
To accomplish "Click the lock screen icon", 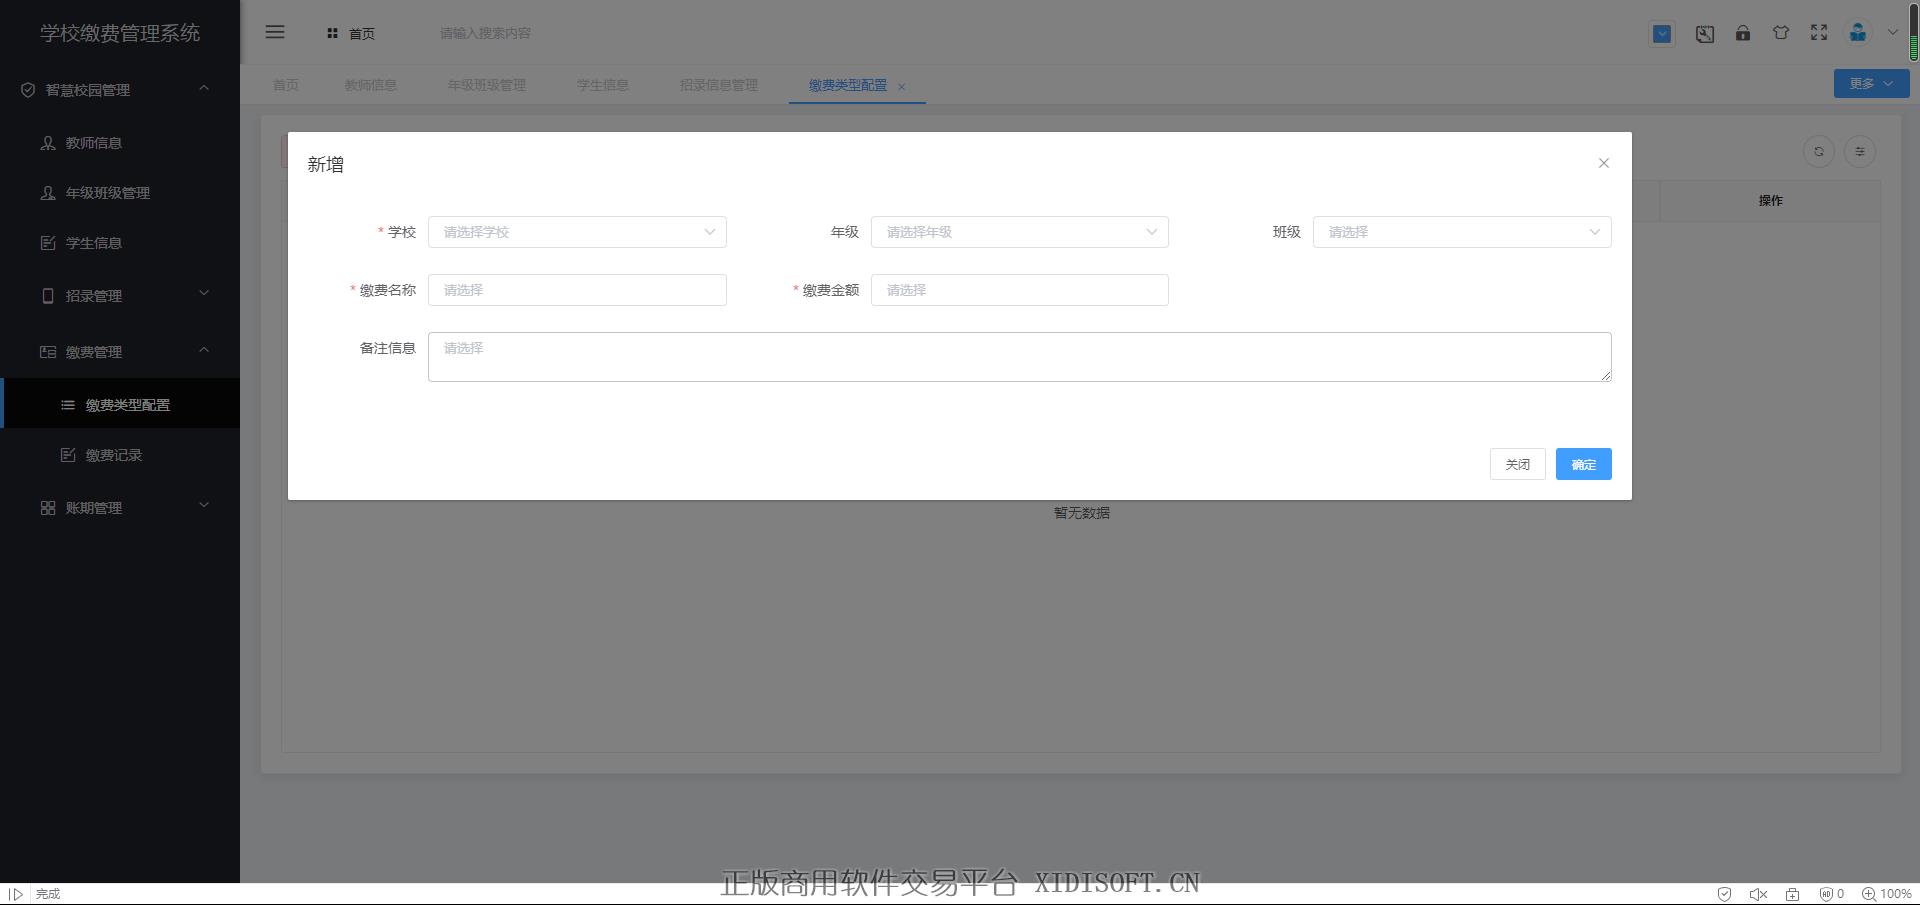I will tap(1743, 33).
